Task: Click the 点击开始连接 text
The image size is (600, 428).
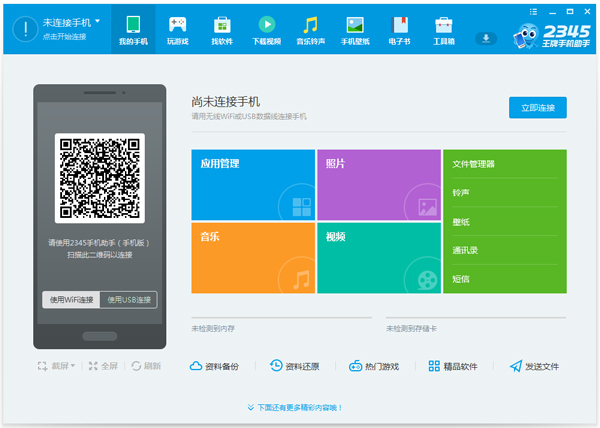Action: pyautogui.click(x=64, y=37)
